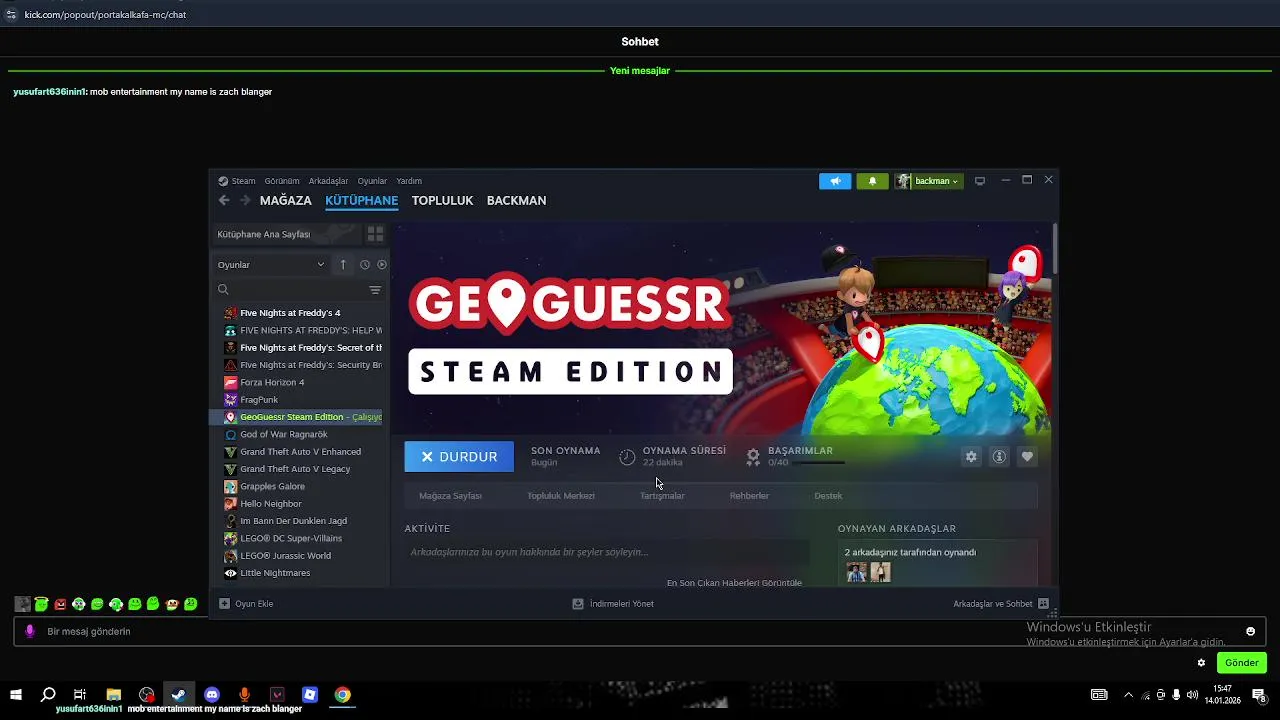Click Oyun Ekle at bottom left
The image size is (1280, 720).
(246, 604)
